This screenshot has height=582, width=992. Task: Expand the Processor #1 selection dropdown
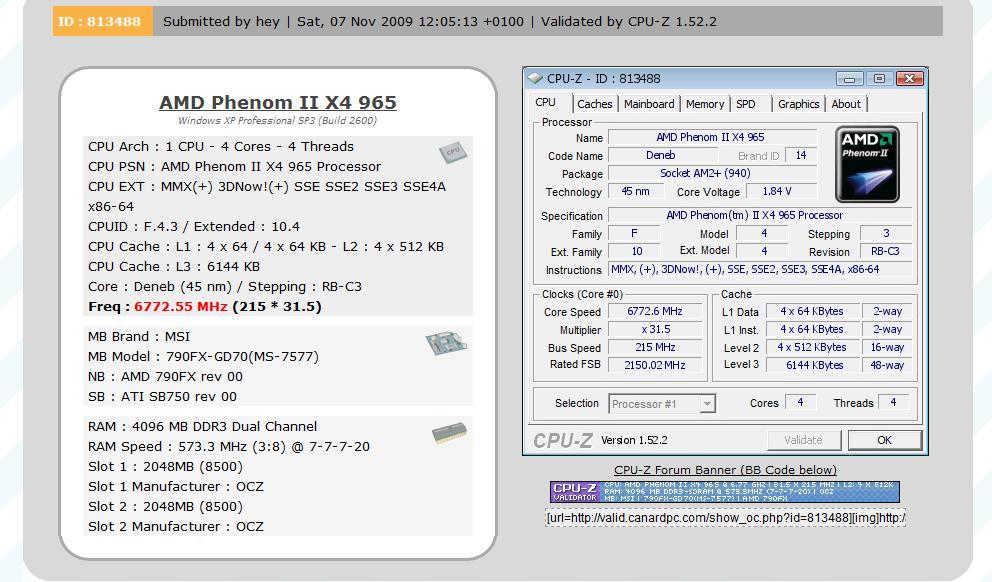coord(707,404)
